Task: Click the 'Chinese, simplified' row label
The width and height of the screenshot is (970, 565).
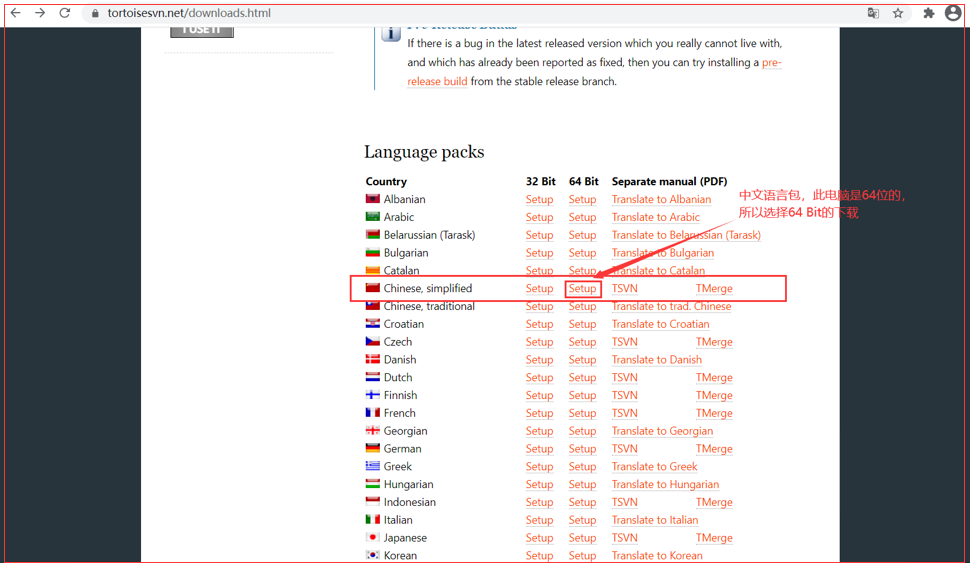Action: coord(427,288)
